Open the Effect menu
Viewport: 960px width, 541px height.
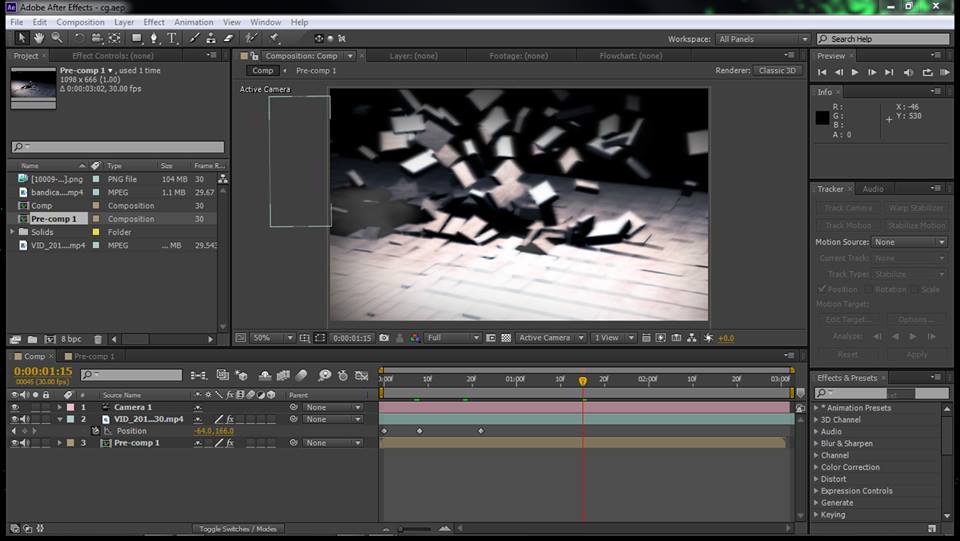click(154, 22)
